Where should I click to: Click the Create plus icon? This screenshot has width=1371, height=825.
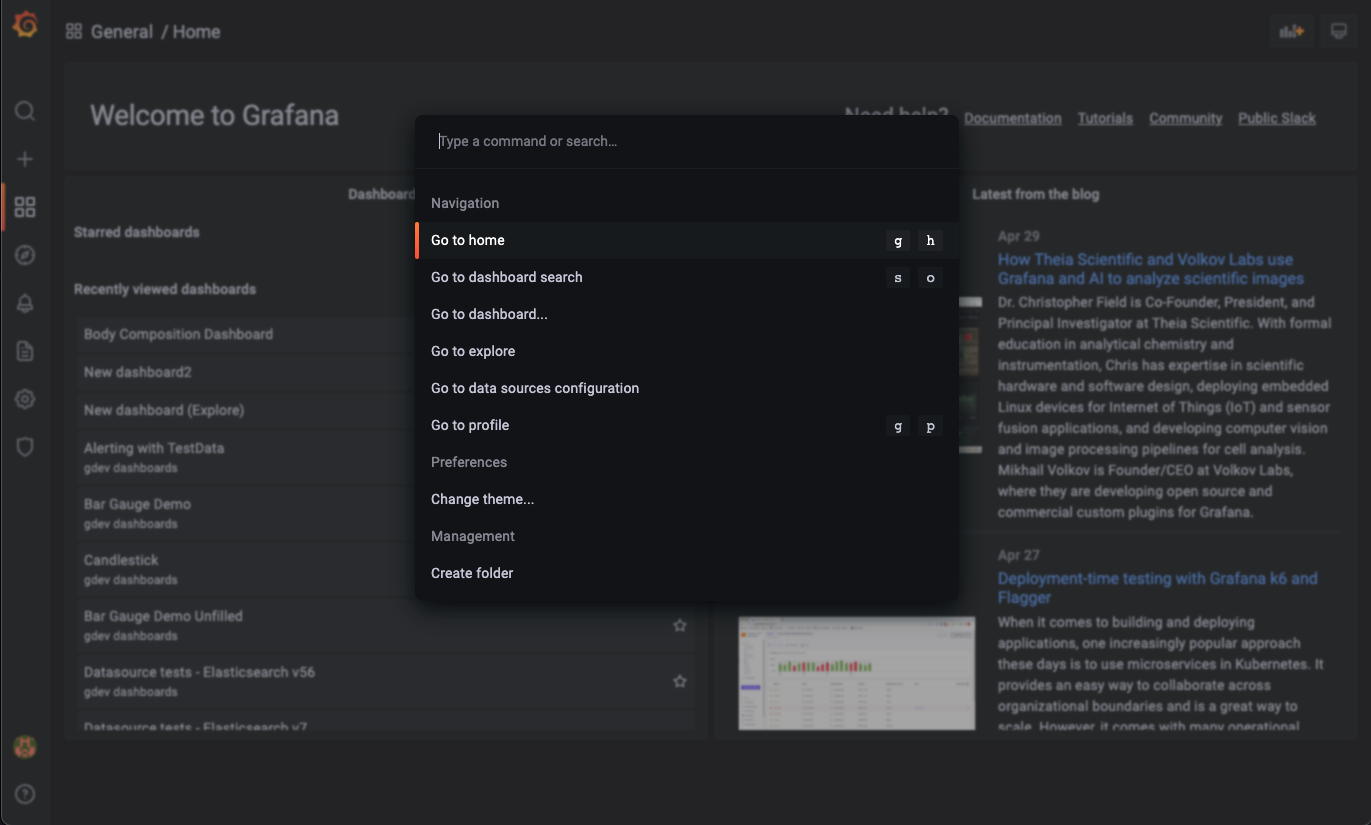pyautogui.click(x=25, y=159)
